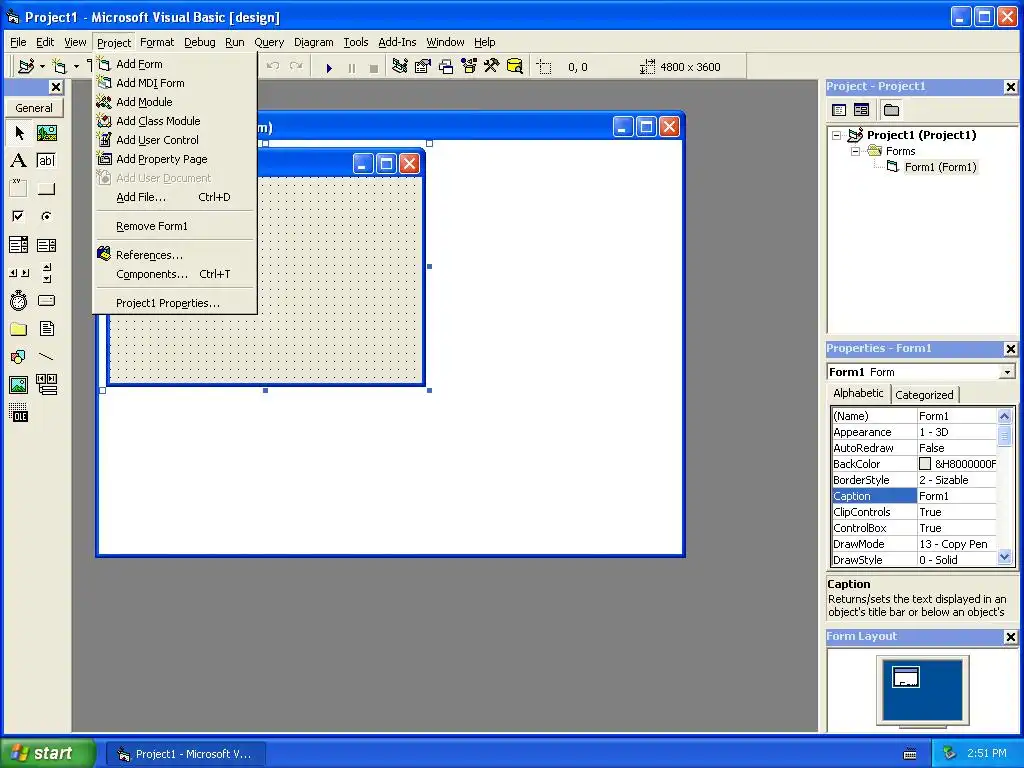Screen dimensions: 1024x768
Task: Select the DirListBox folder control tool
Action: (19, 328)
